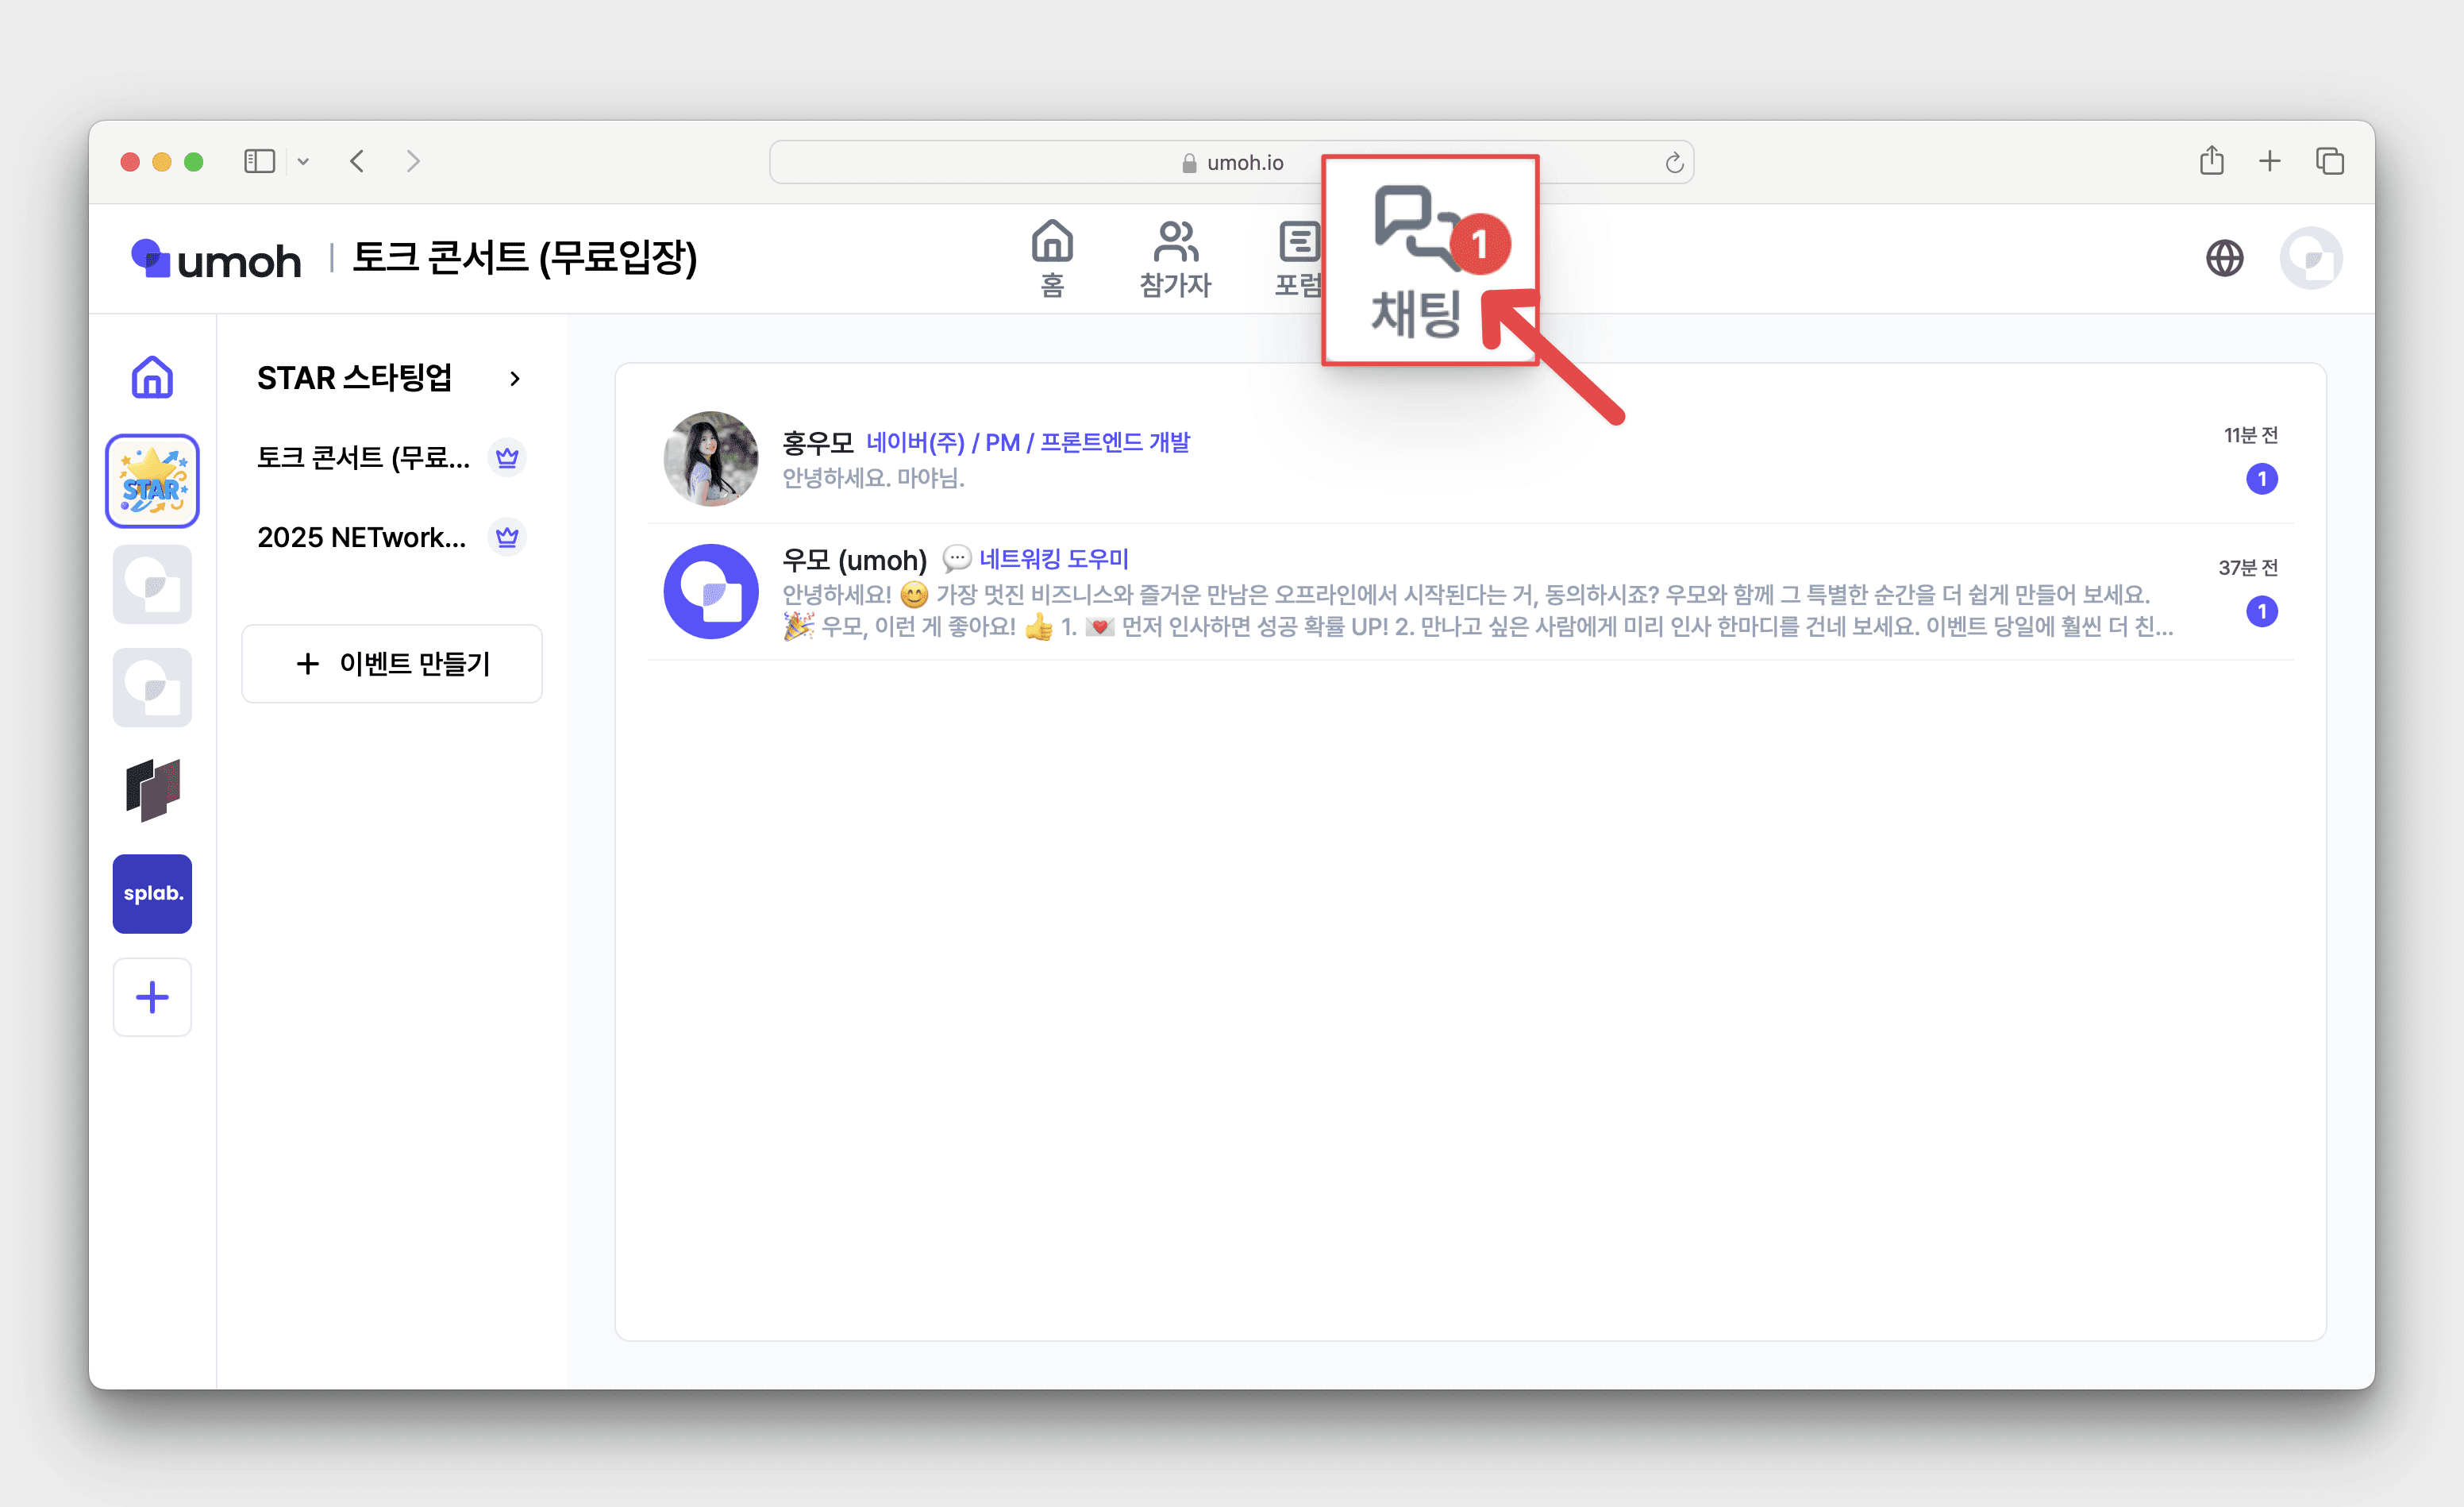Select the dark layered-squares community icon

[152, 789]
